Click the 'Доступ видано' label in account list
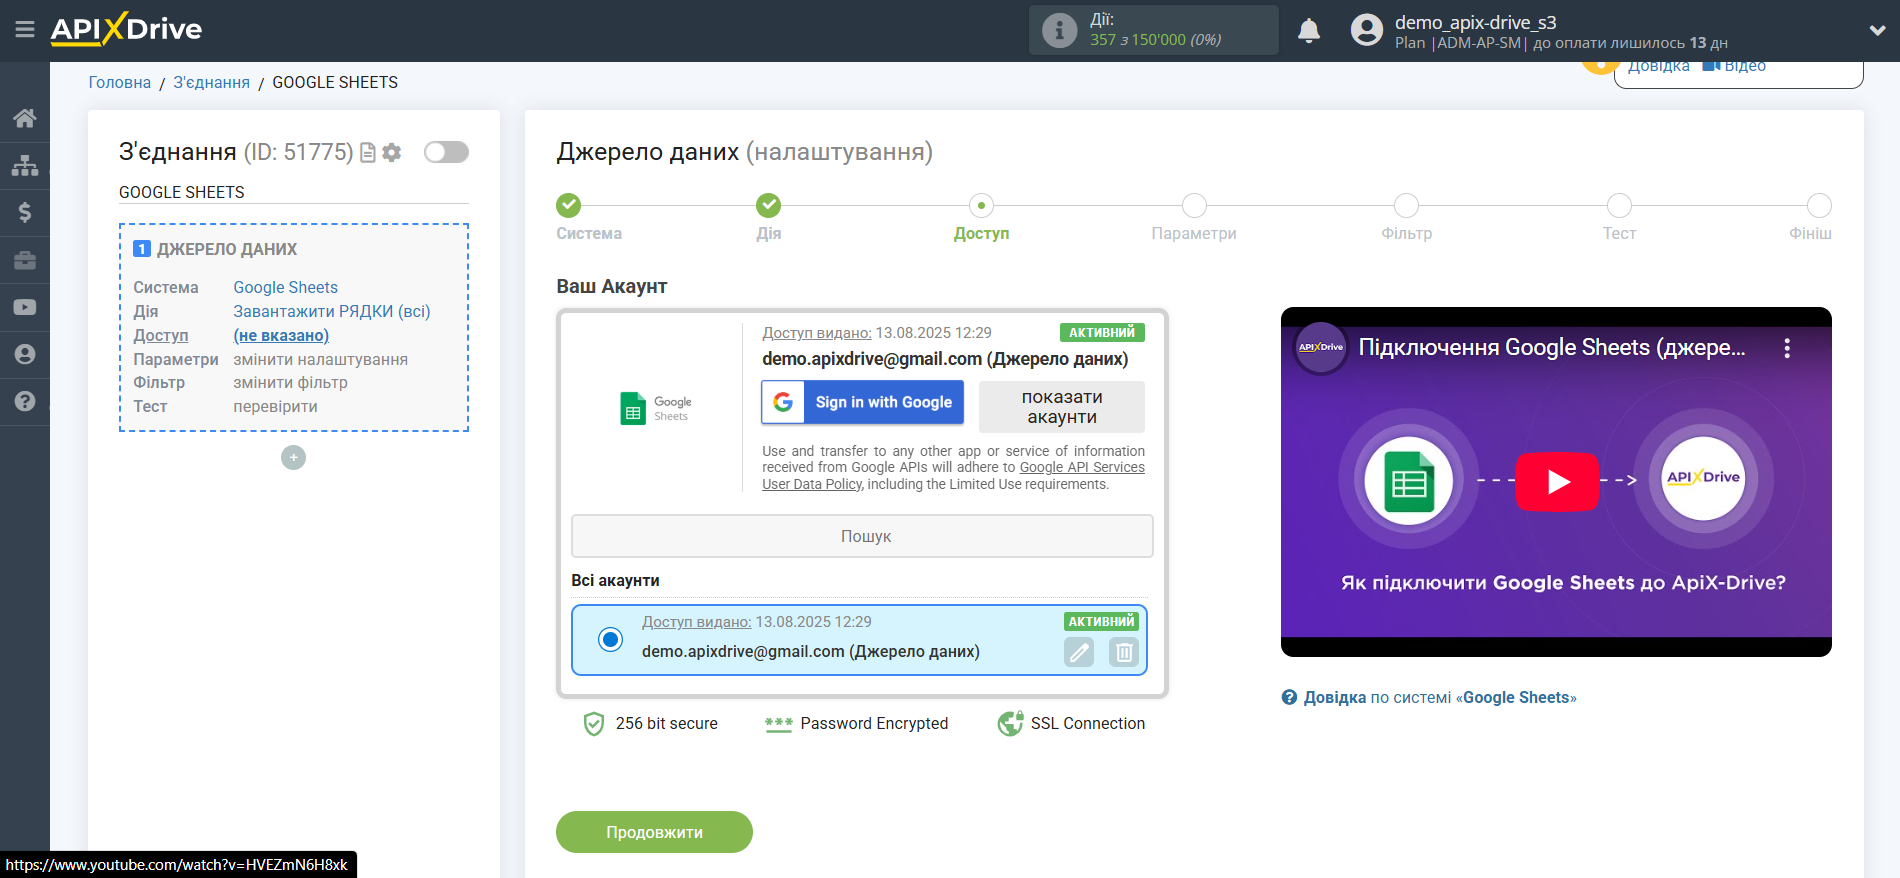Image resolution: width=1900 pixels, height=878 pixels. coord(696,621)
